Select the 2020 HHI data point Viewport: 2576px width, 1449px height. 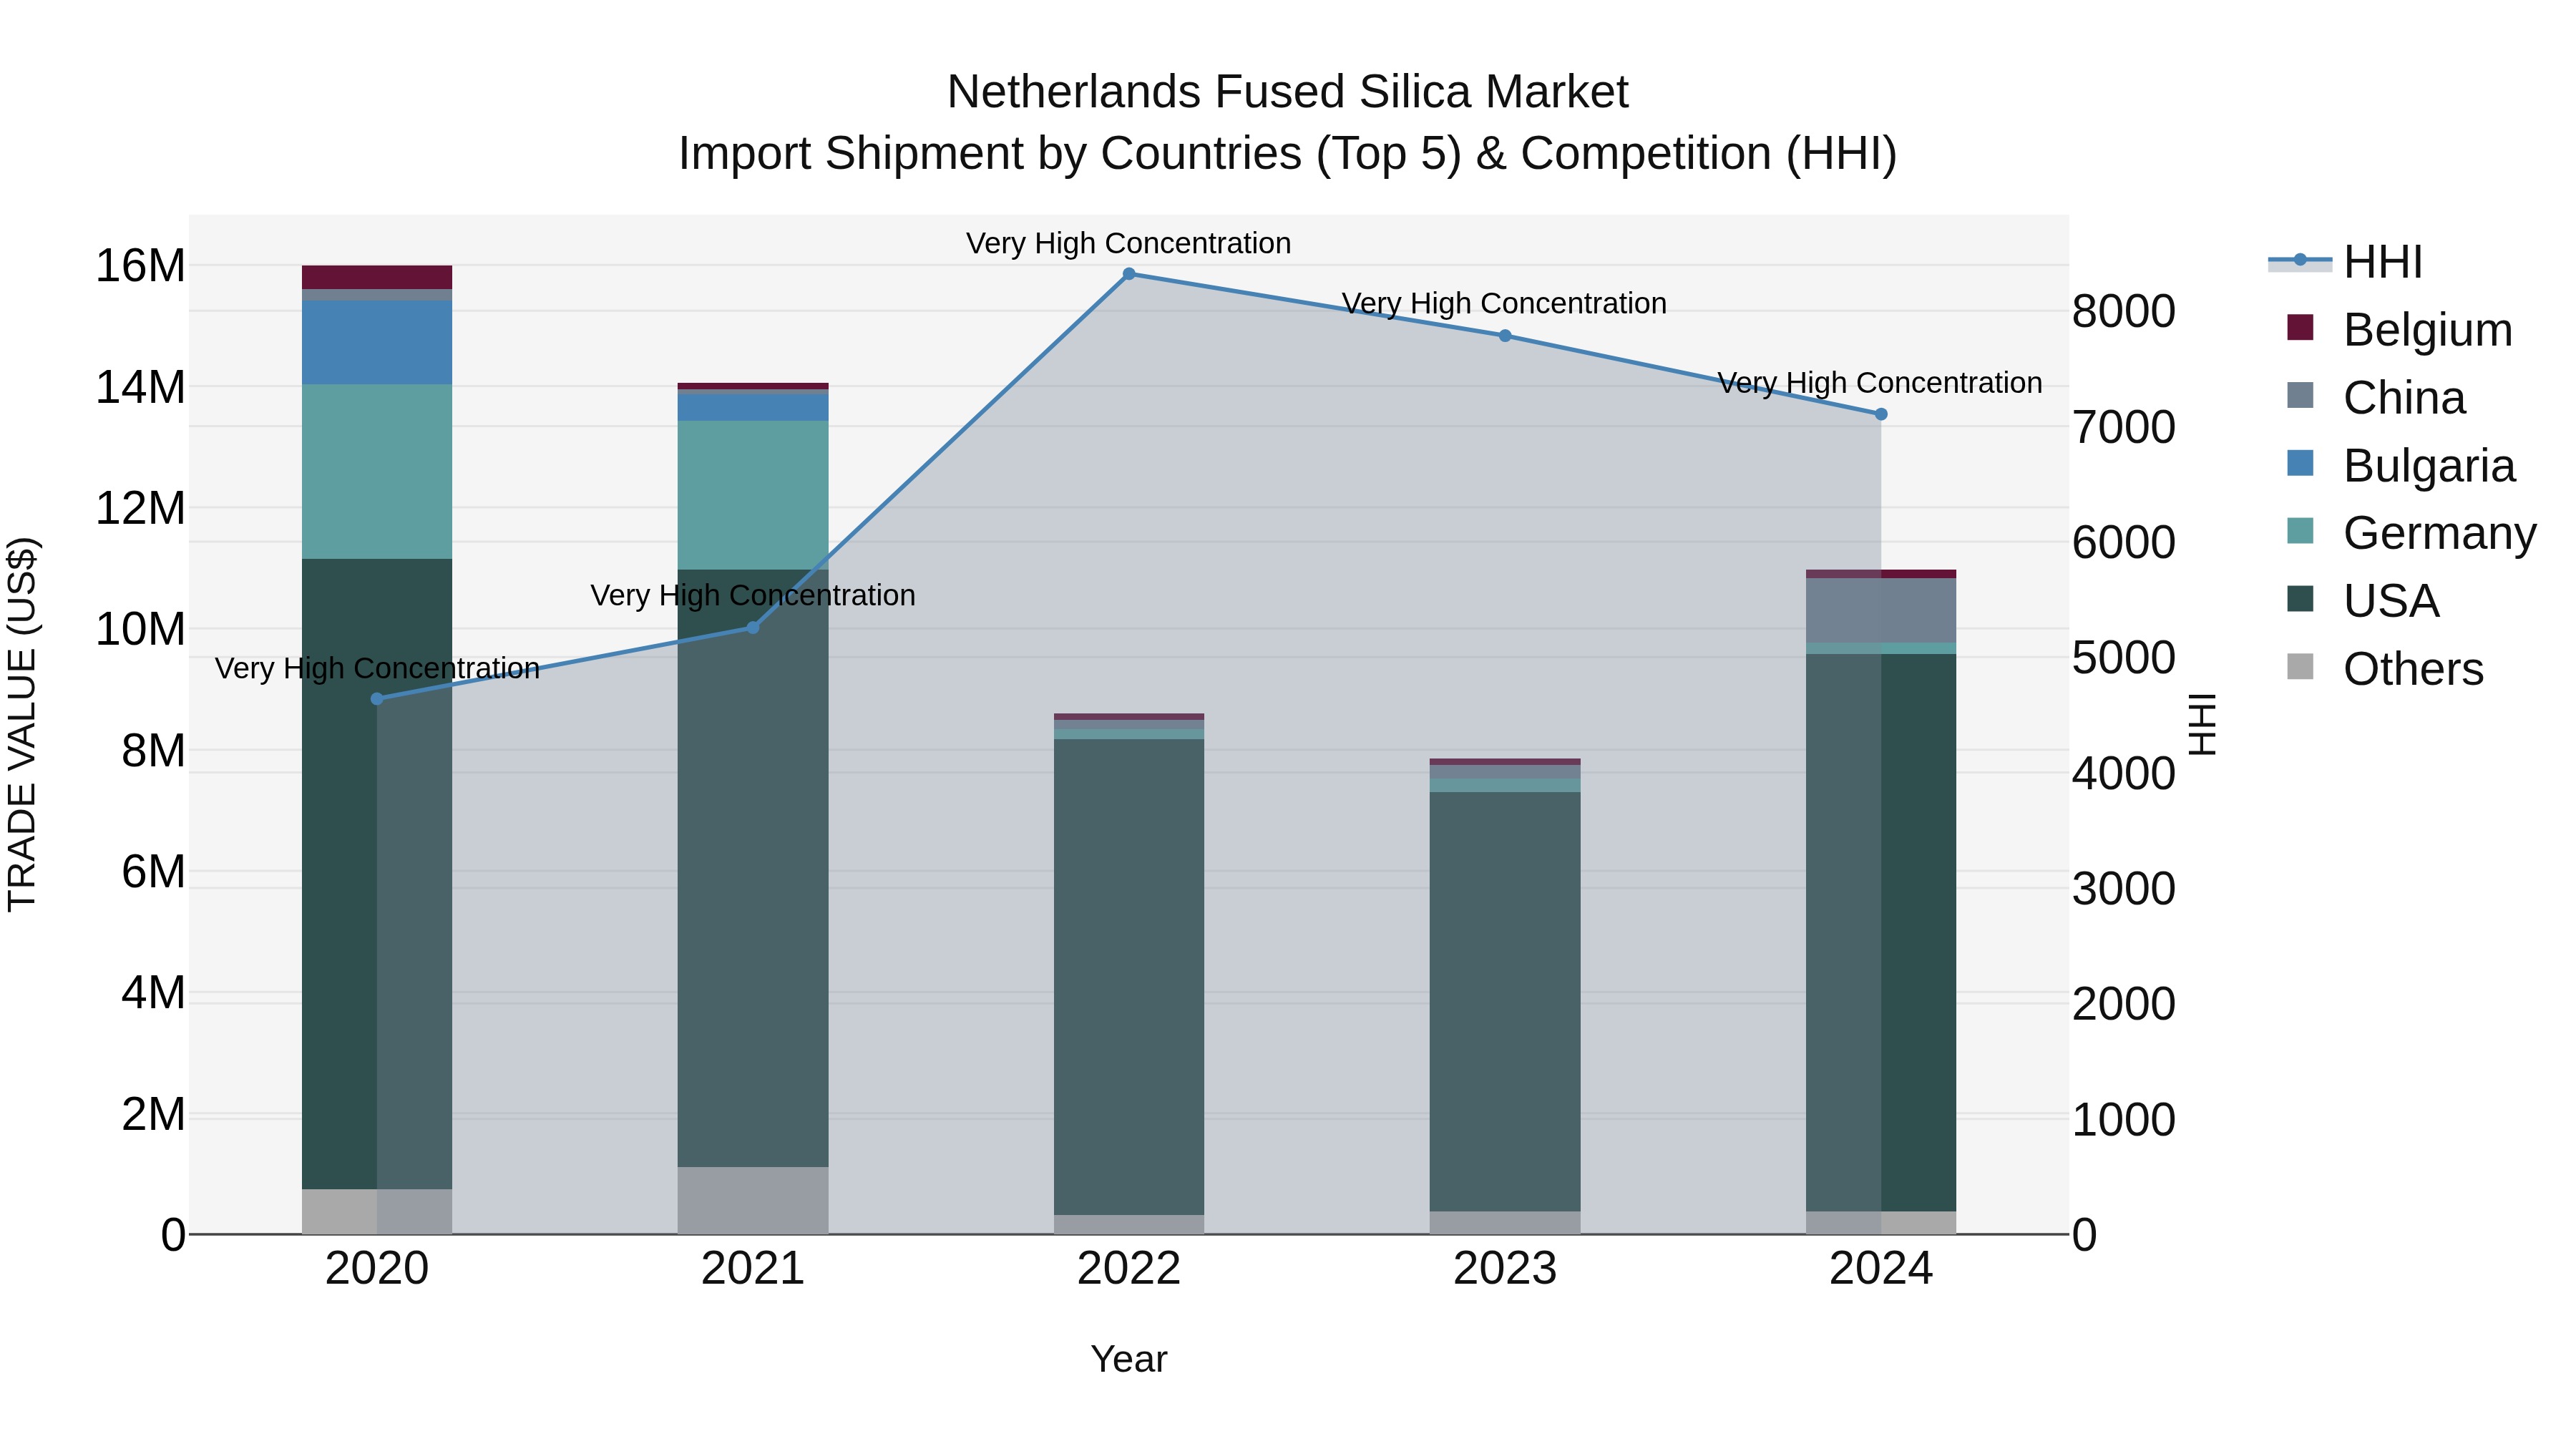click(377, 699)
